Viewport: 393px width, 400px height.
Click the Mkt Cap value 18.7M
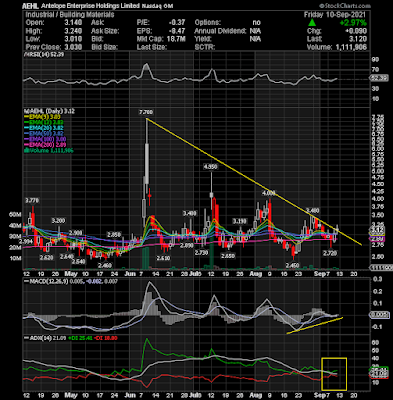click(176, 39)
